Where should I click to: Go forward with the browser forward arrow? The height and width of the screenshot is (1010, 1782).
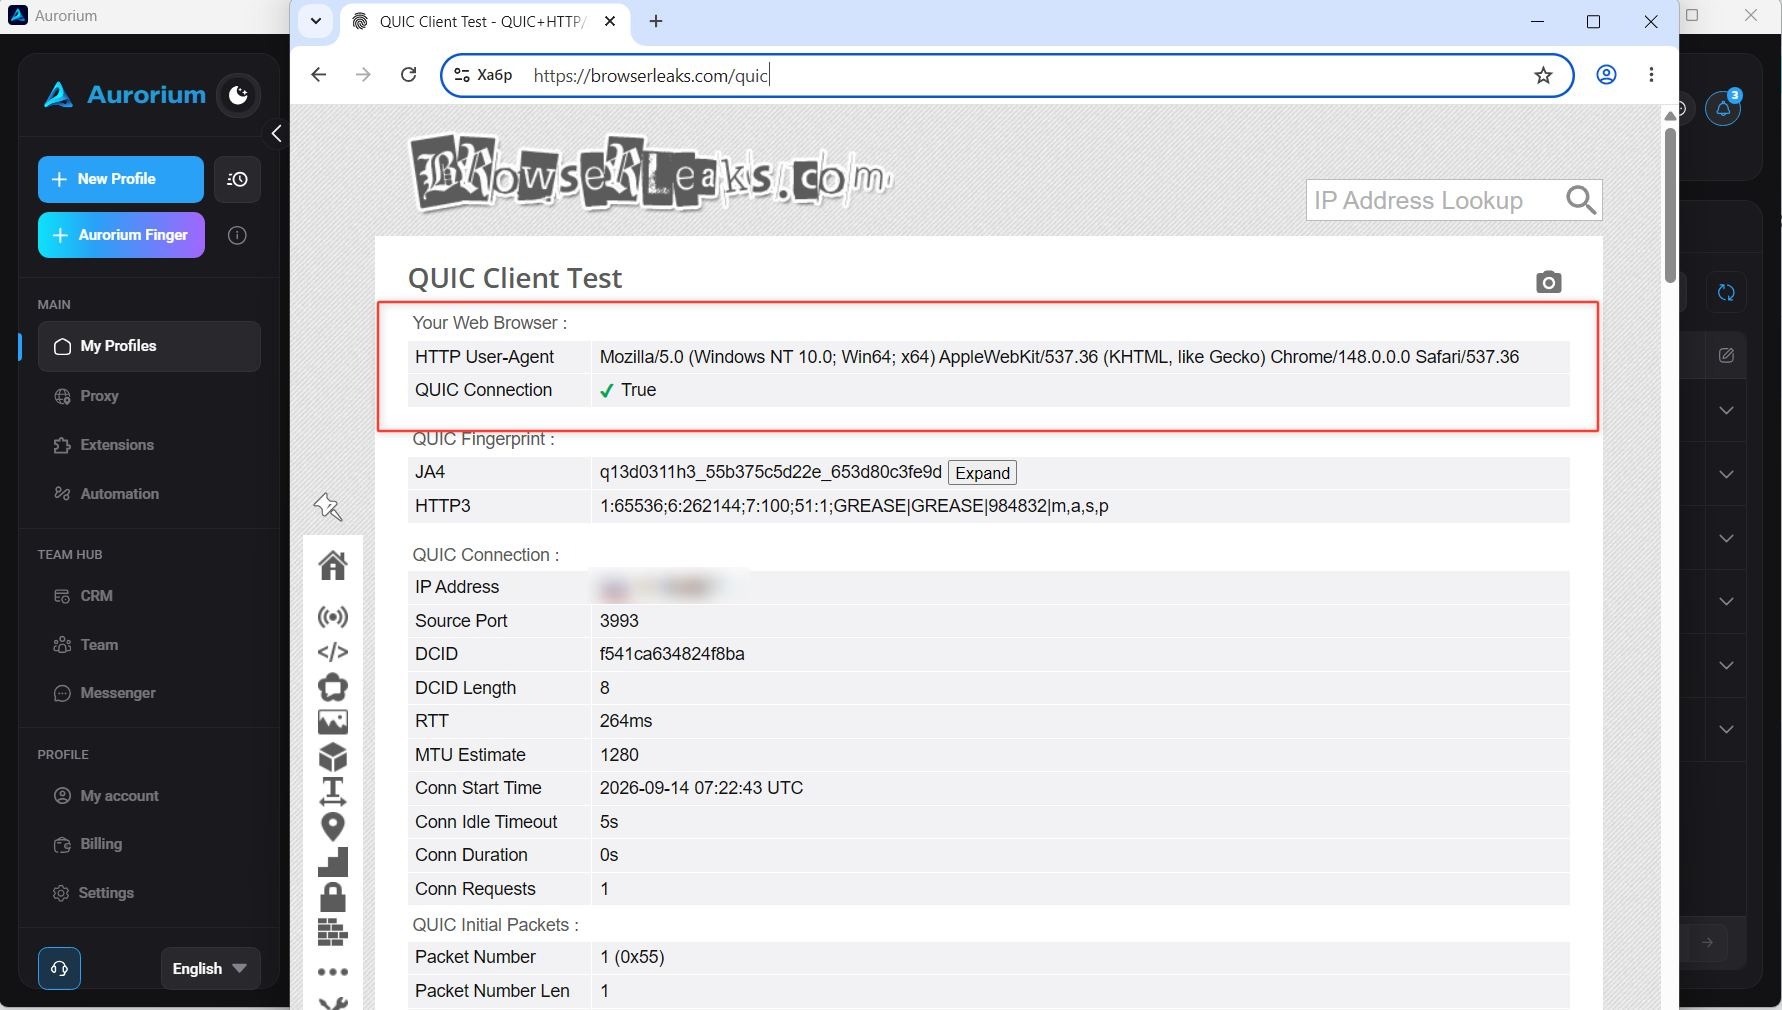pos(363,75)
